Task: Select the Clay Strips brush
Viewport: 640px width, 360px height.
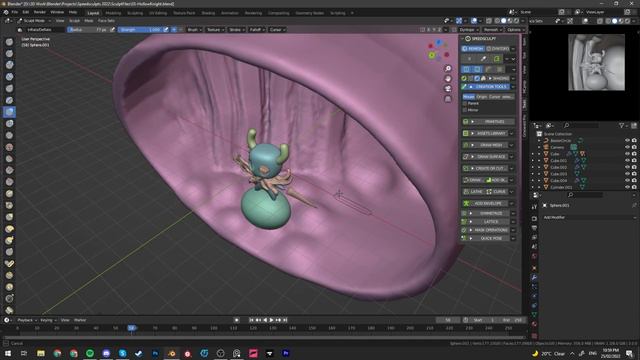Action: (9, 77)
